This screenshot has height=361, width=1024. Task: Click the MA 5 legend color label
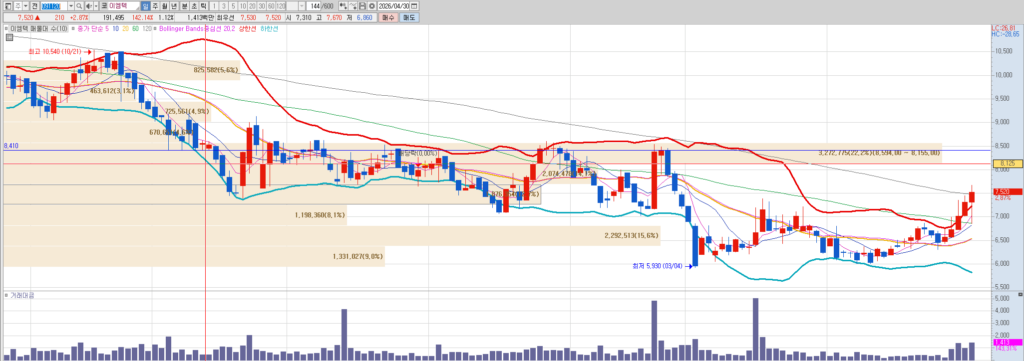pyautogui.click(x=106, y=29)
